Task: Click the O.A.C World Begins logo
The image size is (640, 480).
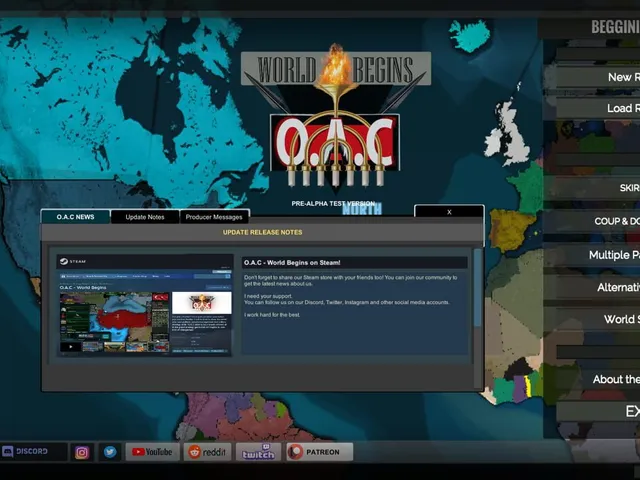Action: point(336,118)
